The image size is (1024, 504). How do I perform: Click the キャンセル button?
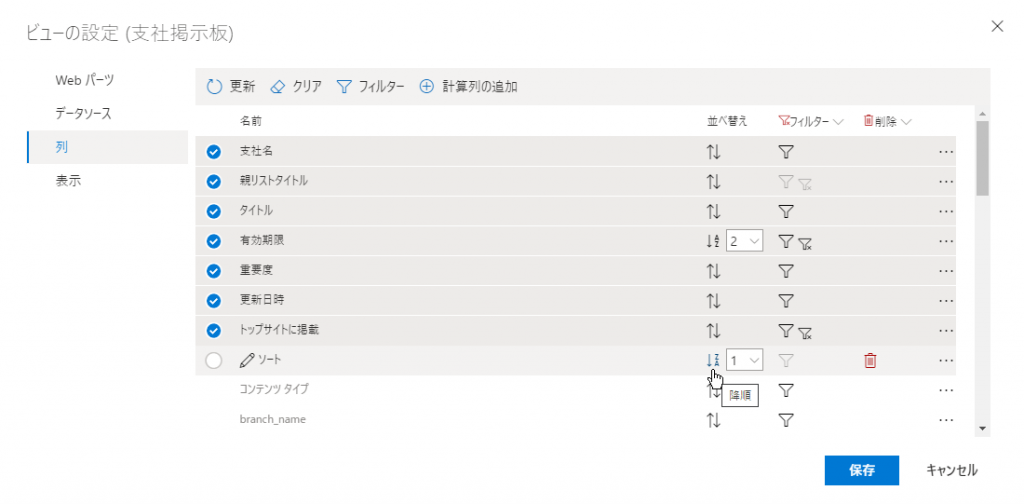point(951,470)
